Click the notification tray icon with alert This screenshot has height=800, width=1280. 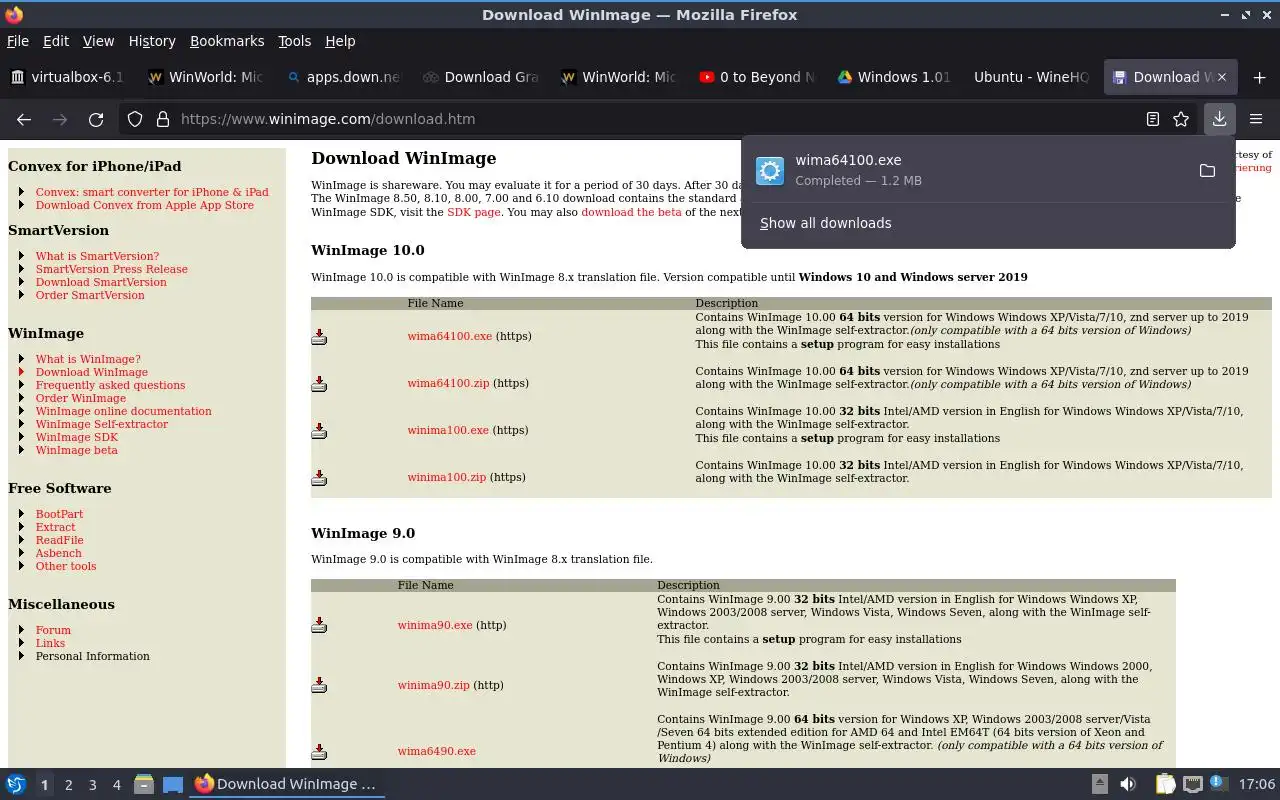pyautogui.click(x=1219, y=784)
